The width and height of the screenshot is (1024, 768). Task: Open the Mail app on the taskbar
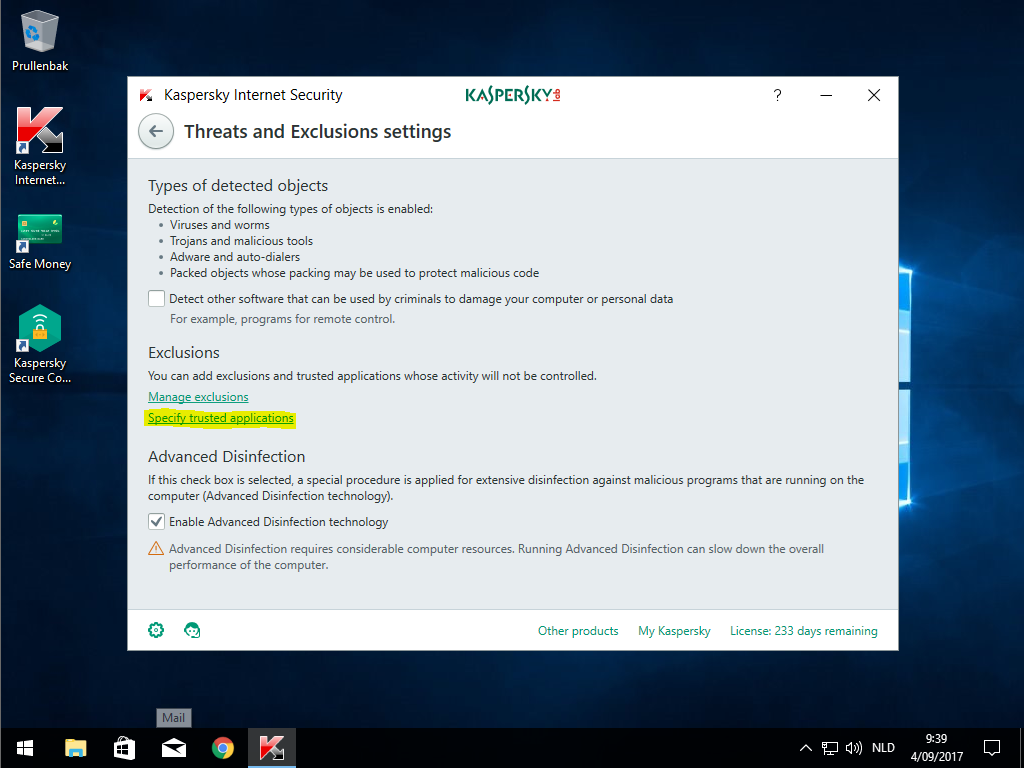pyautogui.click(x=174, y=748)
